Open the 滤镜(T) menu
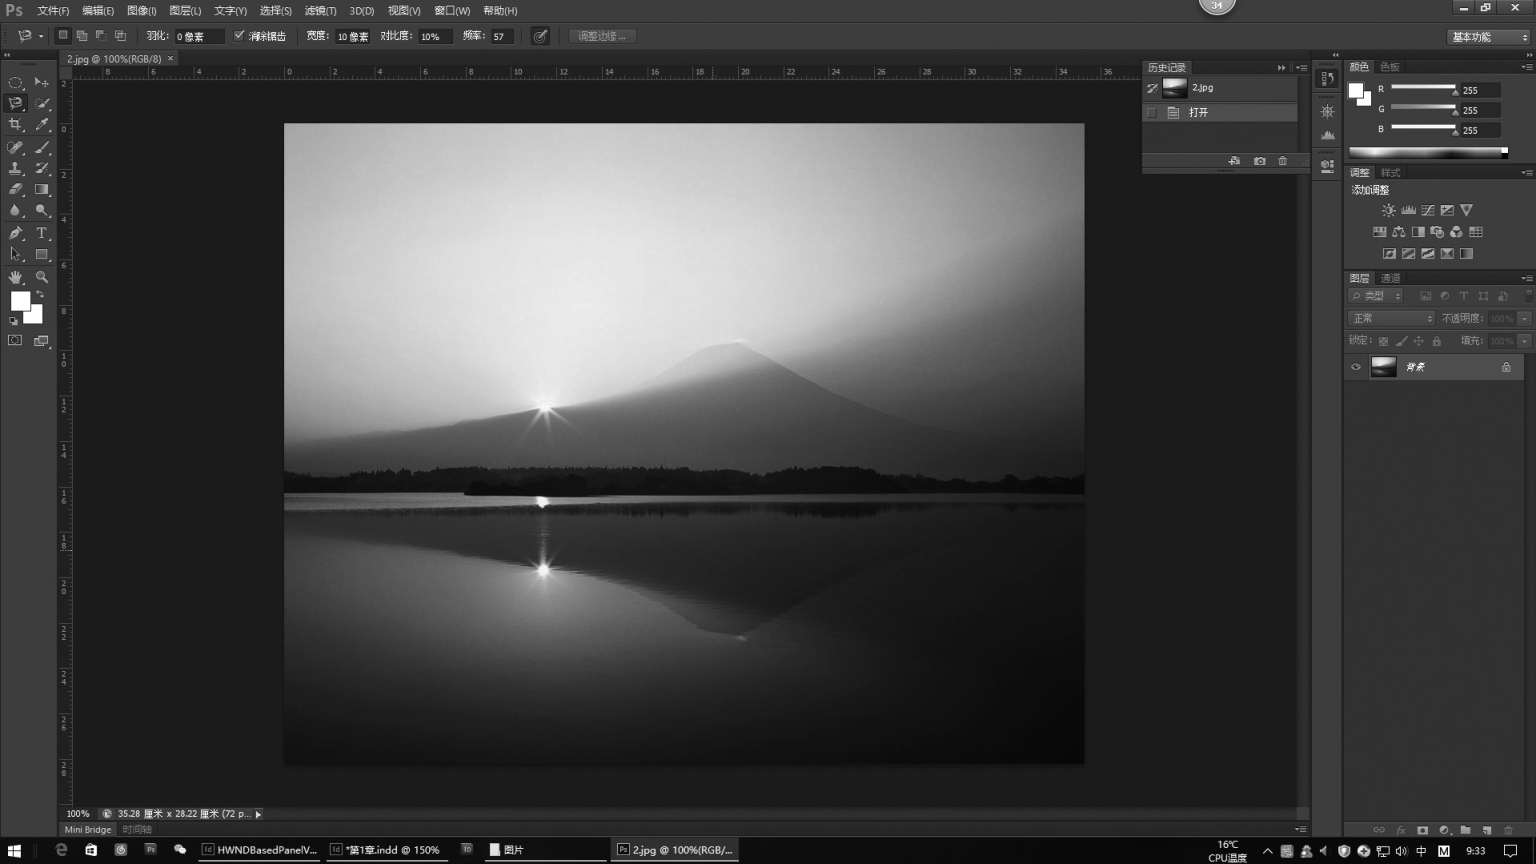 [320, 11]
